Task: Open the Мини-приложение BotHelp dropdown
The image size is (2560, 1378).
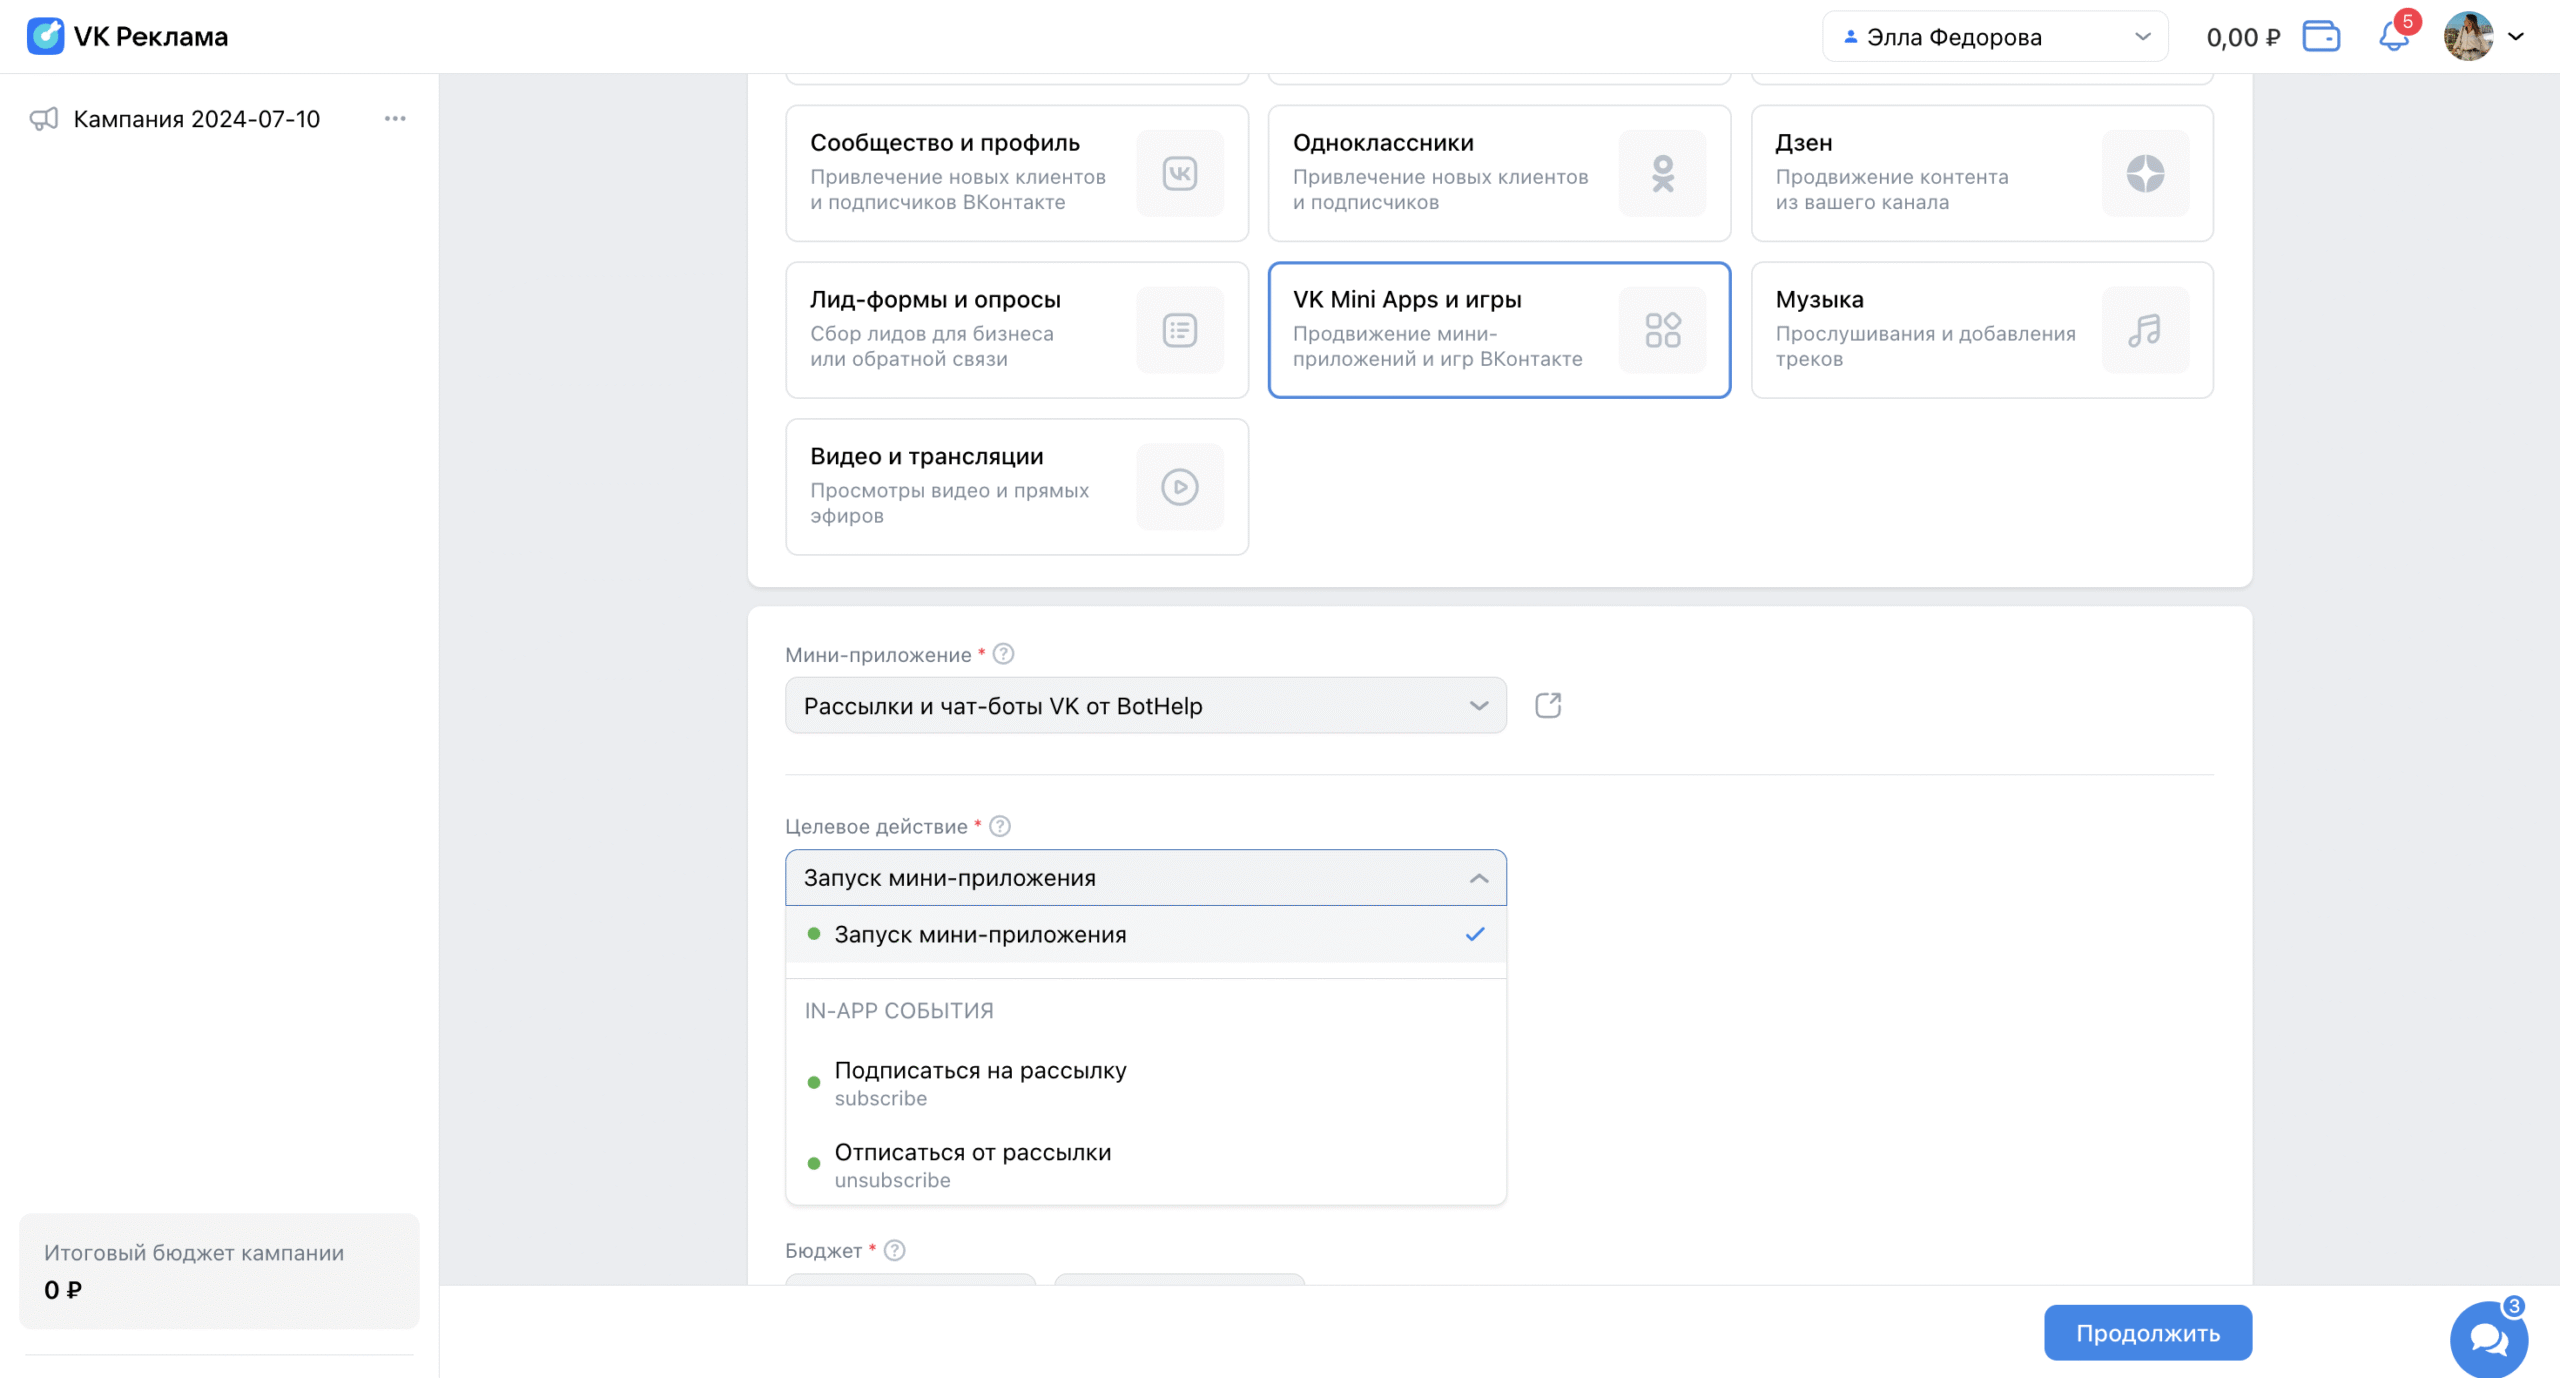Action: point(1145,705)
